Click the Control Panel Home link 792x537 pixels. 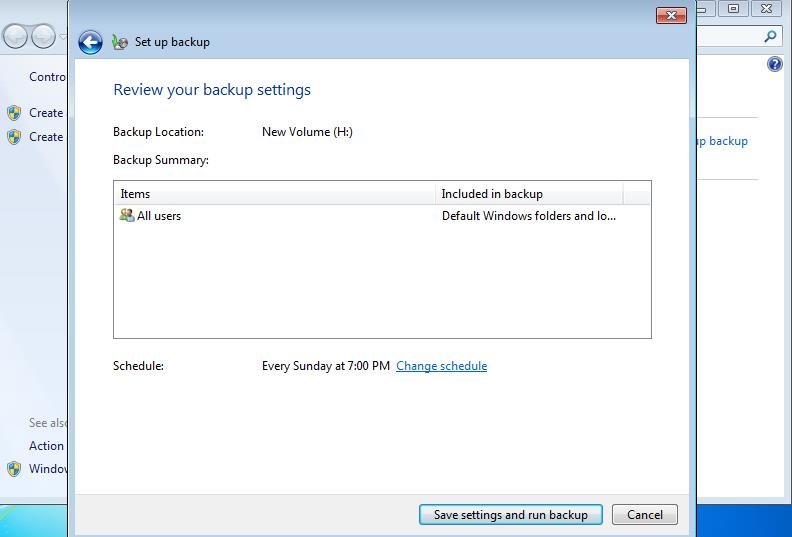(47, 77)
